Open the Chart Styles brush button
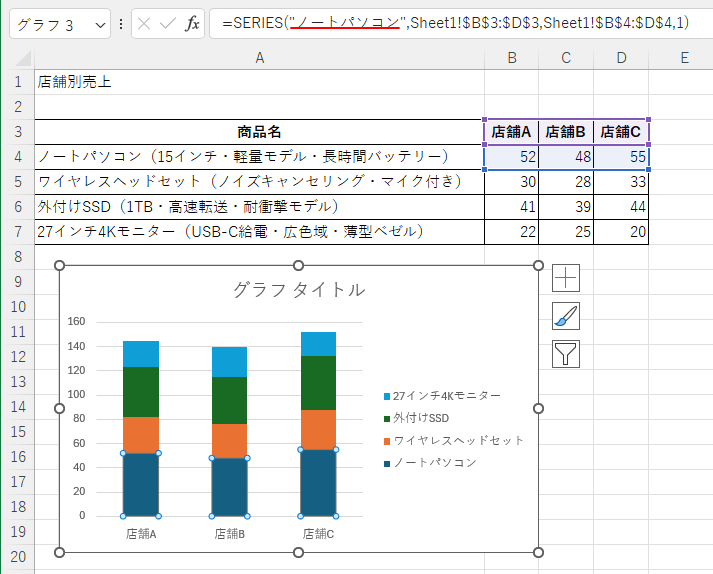Screen dimensions: 713x574 point(566,316)
